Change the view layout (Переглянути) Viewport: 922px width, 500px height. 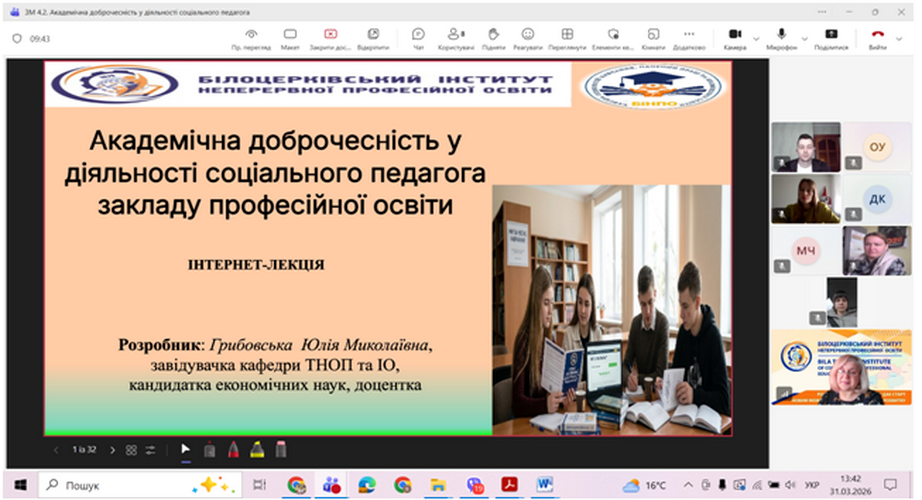click(x=567, y=38)
